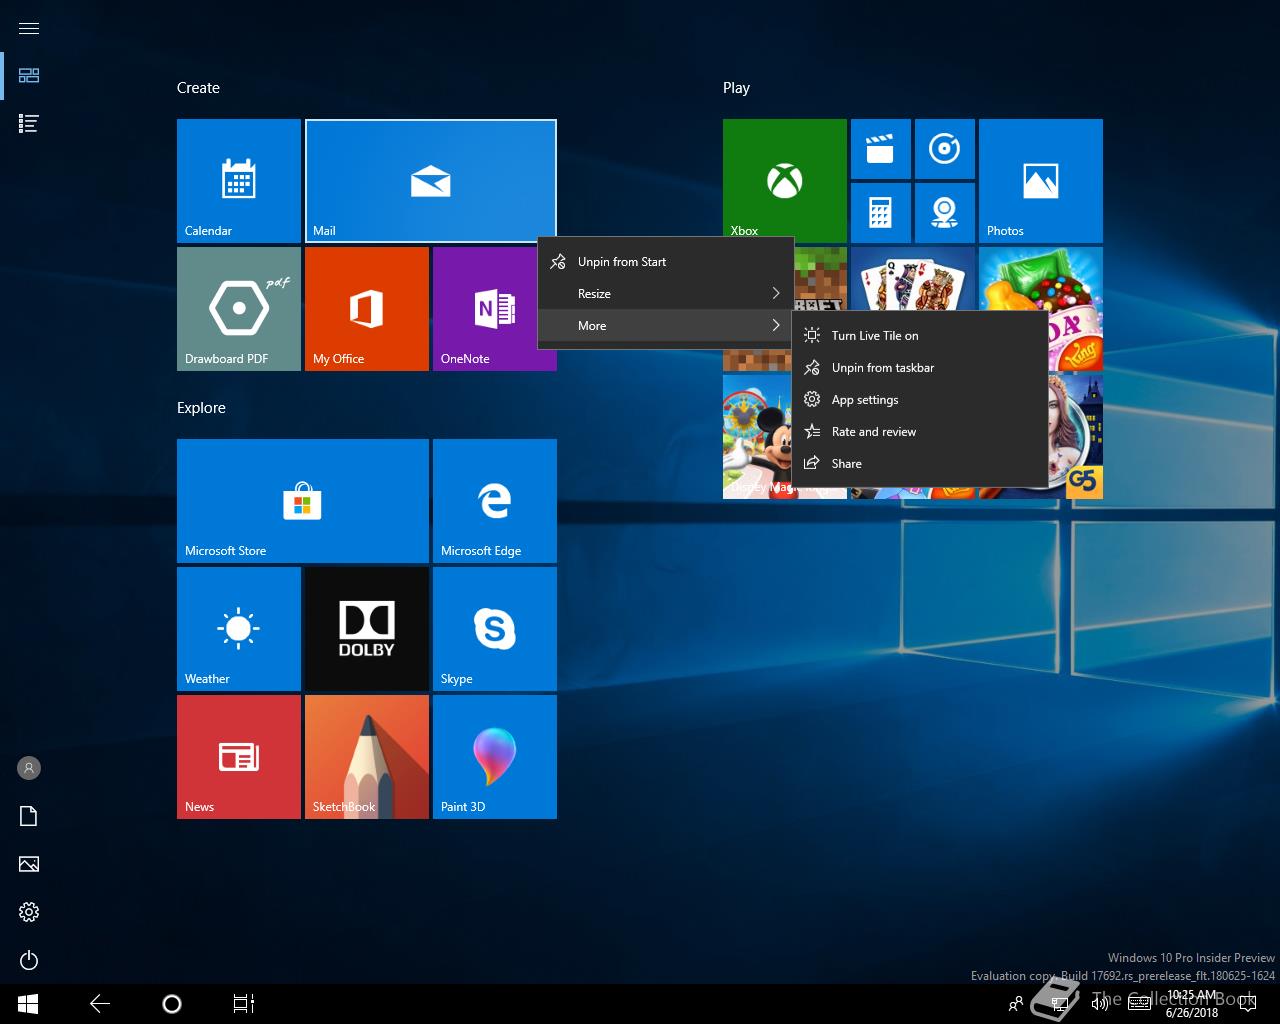Launch the Calculator tile

881,213
